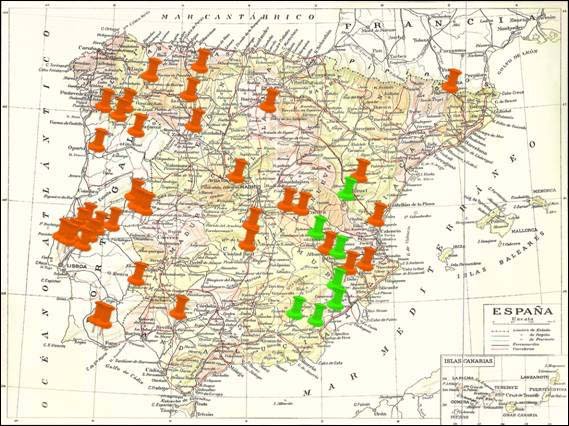This screenshot has height=426, width=569.
Task: Click the orange pin on the coast near Castellón de la Plana
Action: click(x=378, y=214)
